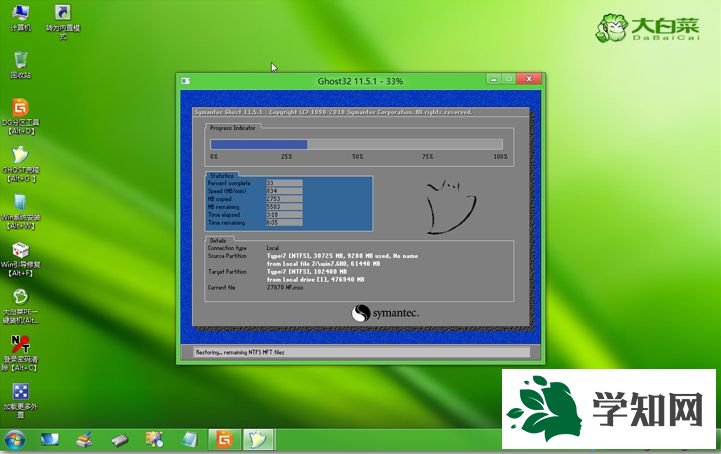Click the colorful tools taskbar icon
This screenshot has width=721, height=454.
coord(154,440)
